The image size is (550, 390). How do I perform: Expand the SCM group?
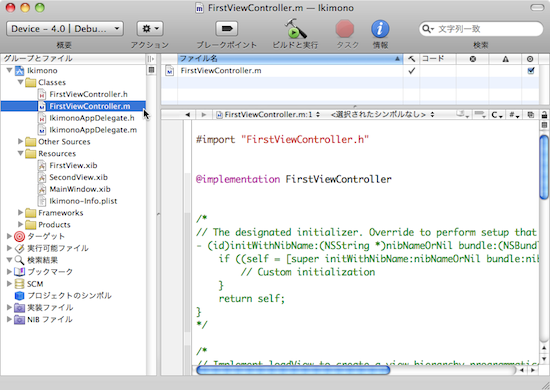pos(9,283)
